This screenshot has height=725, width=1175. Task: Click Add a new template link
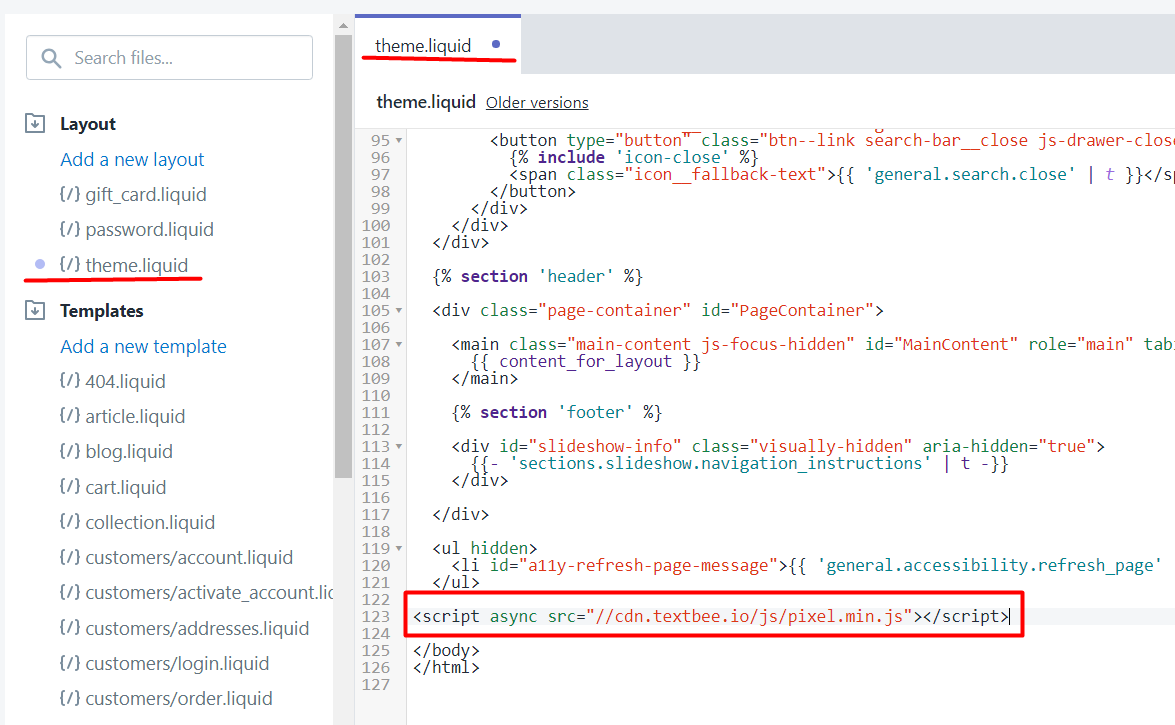pos(143,346)
